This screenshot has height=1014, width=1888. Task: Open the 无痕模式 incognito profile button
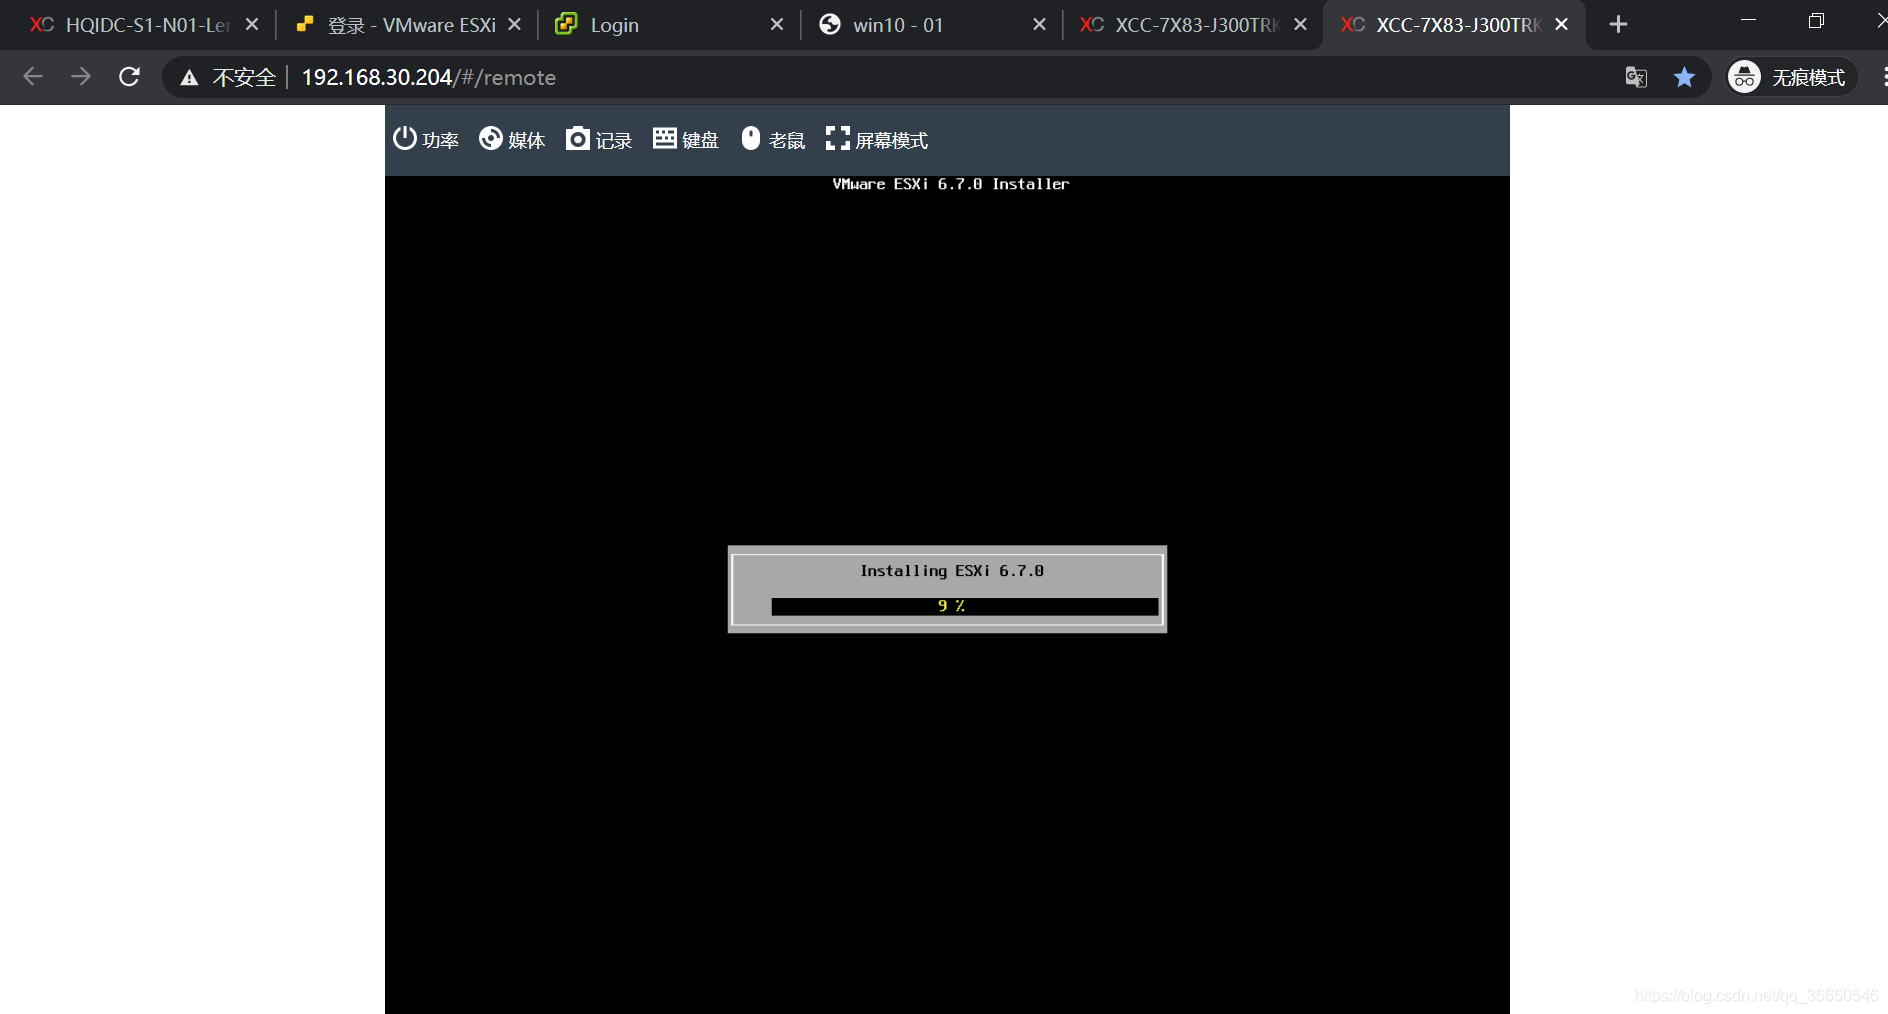(1791, 77)
